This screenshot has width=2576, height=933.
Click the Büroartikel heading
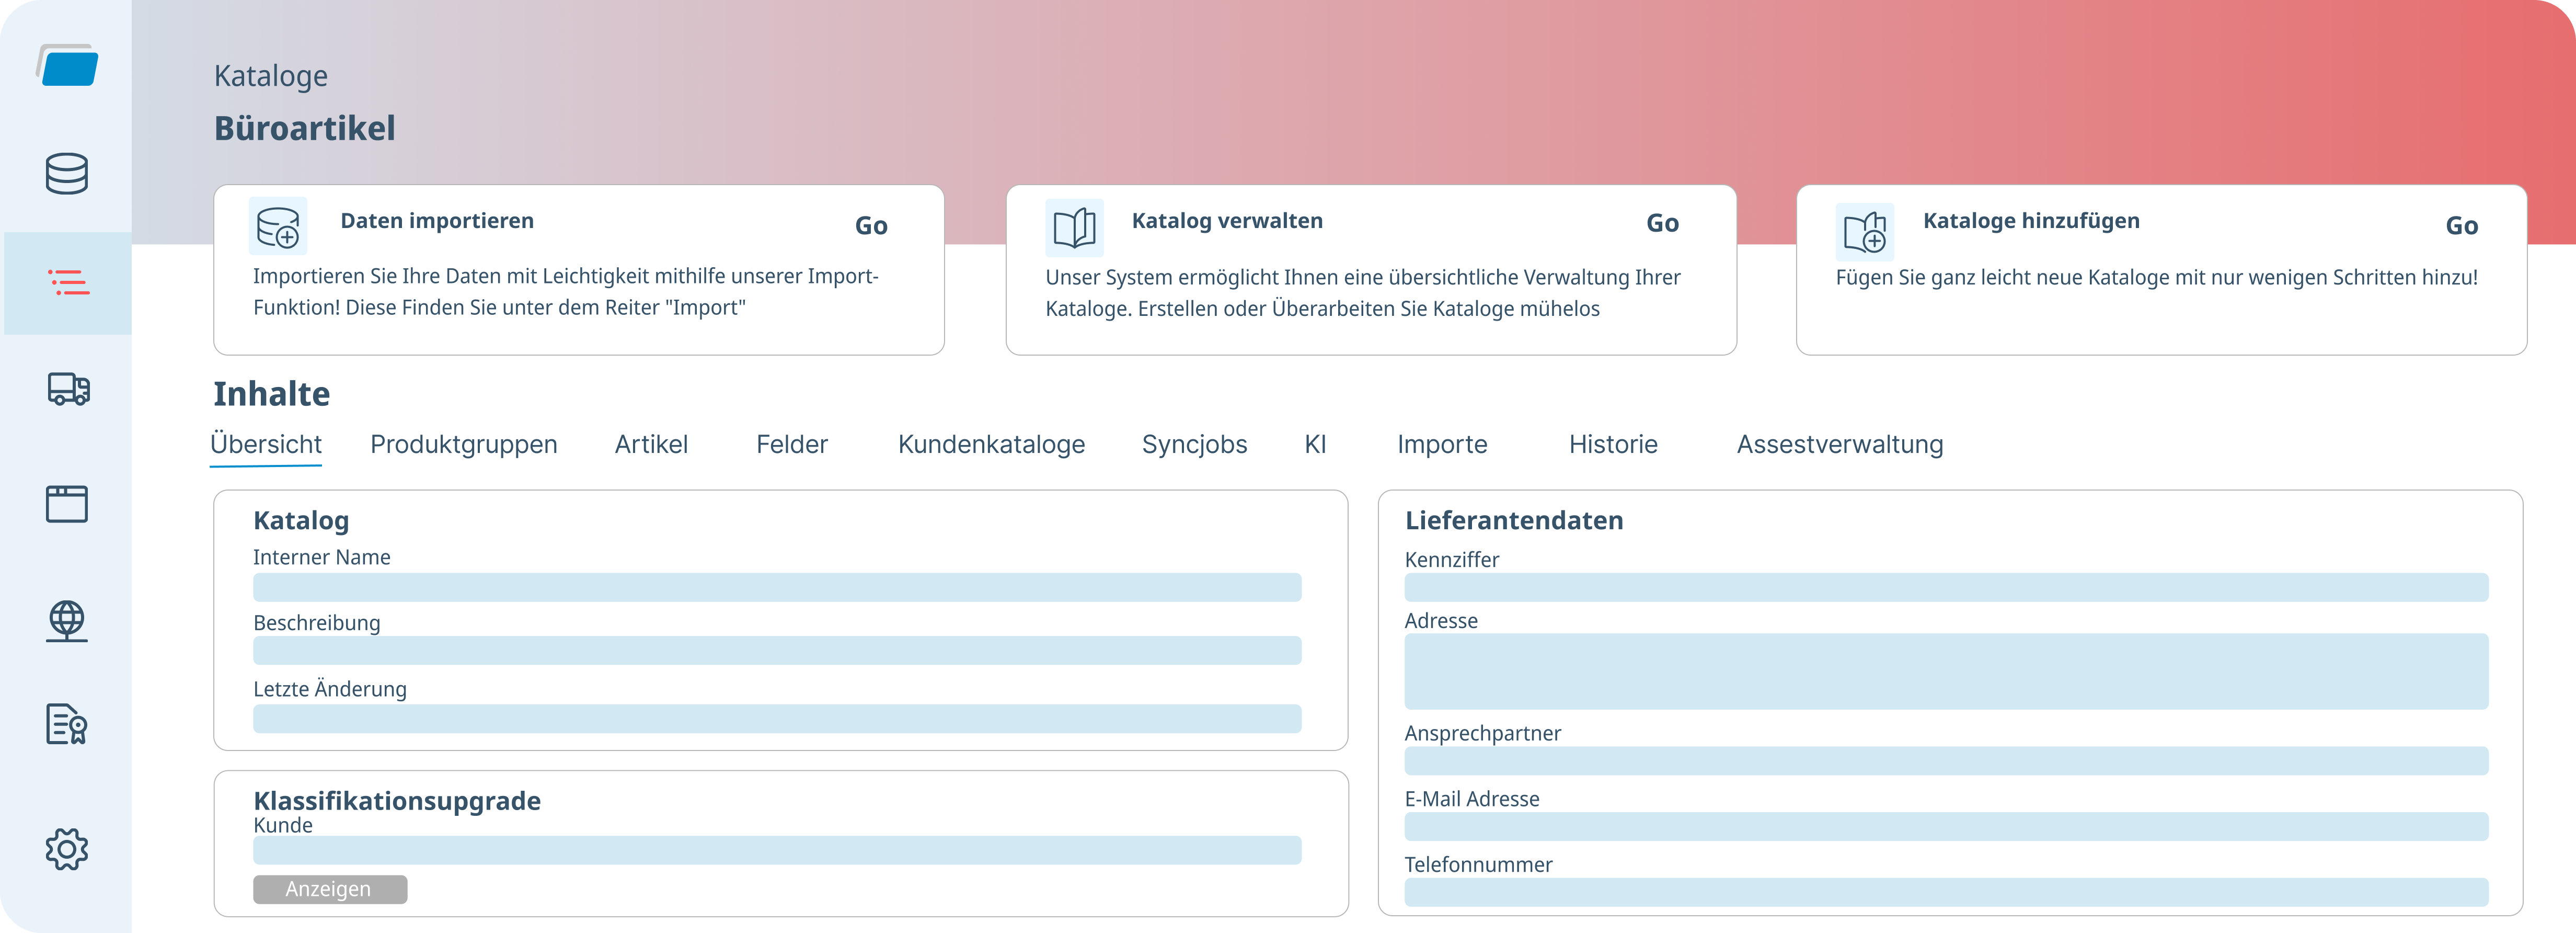click(x=305, y=129)
